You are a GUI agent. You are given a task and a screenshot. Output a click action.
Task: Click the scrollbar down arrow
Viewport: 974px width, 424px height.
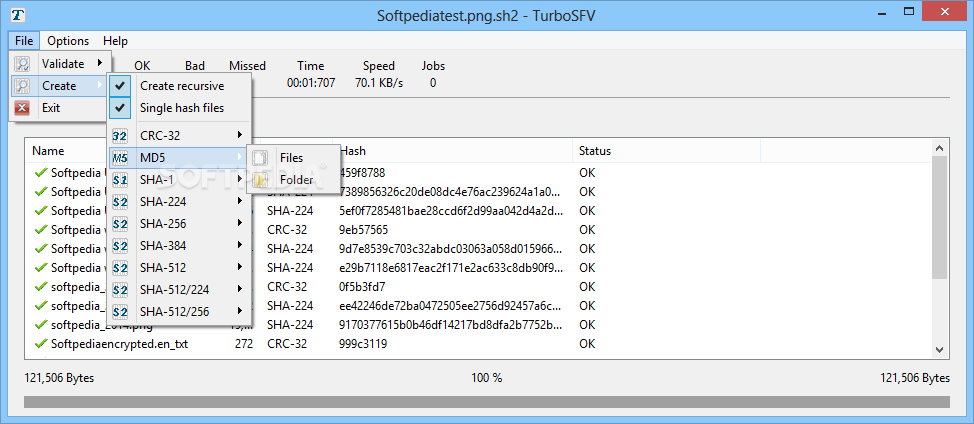[940, 350]
